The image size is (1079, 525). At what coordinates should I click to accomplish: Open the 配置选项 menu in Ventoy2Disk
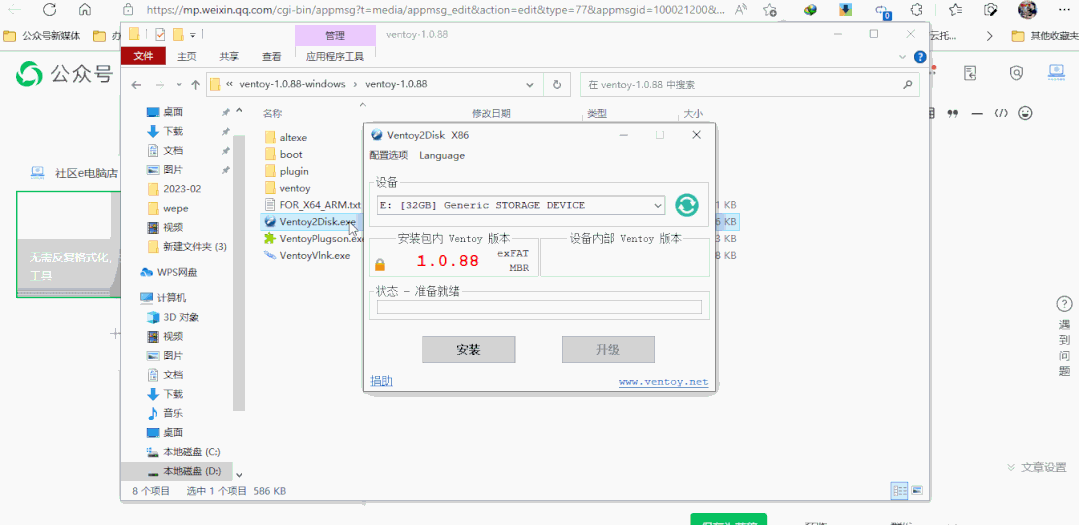[389, 156]
